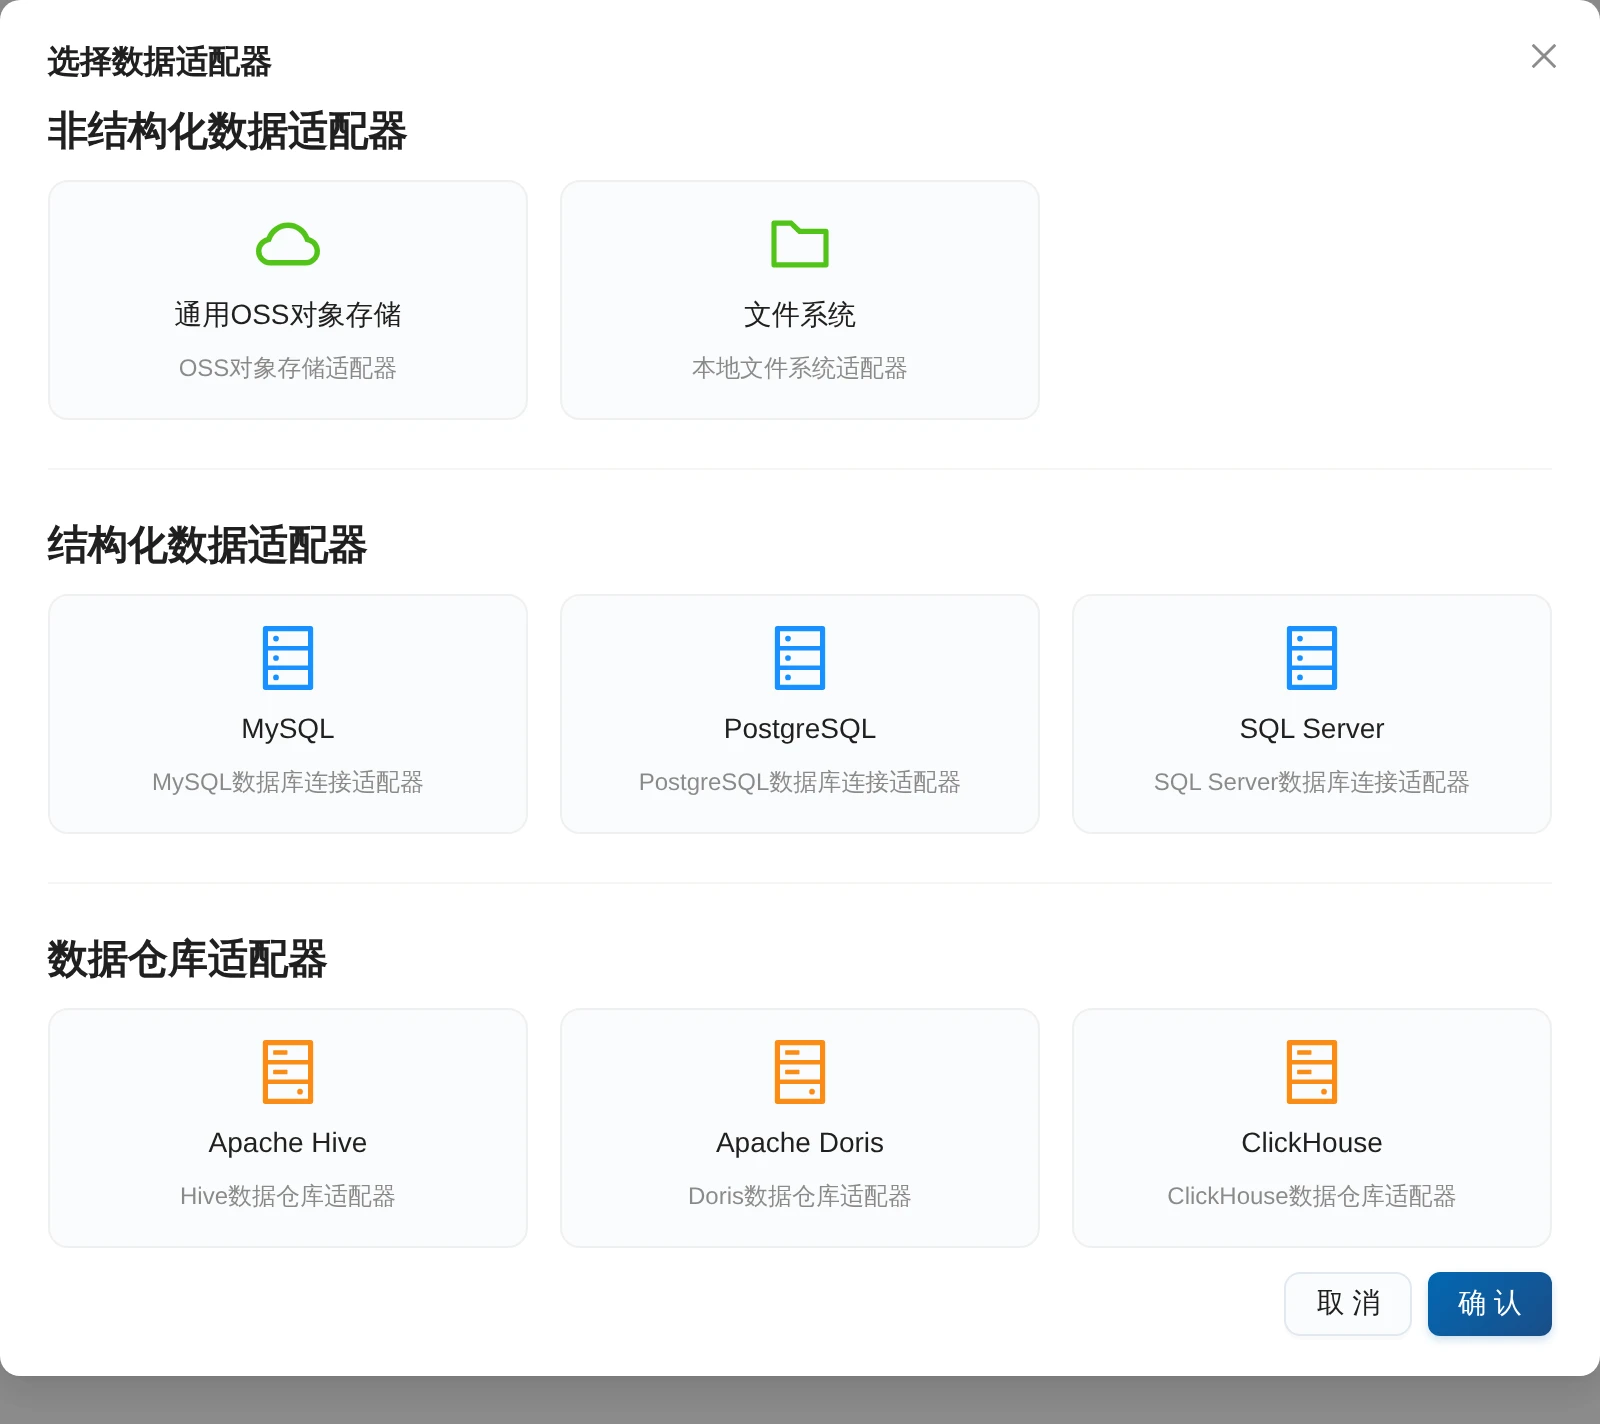Select the 通用OSS对象存储 card title
Viewport: 1600px width, 1424px height.
tap(288, 315)
